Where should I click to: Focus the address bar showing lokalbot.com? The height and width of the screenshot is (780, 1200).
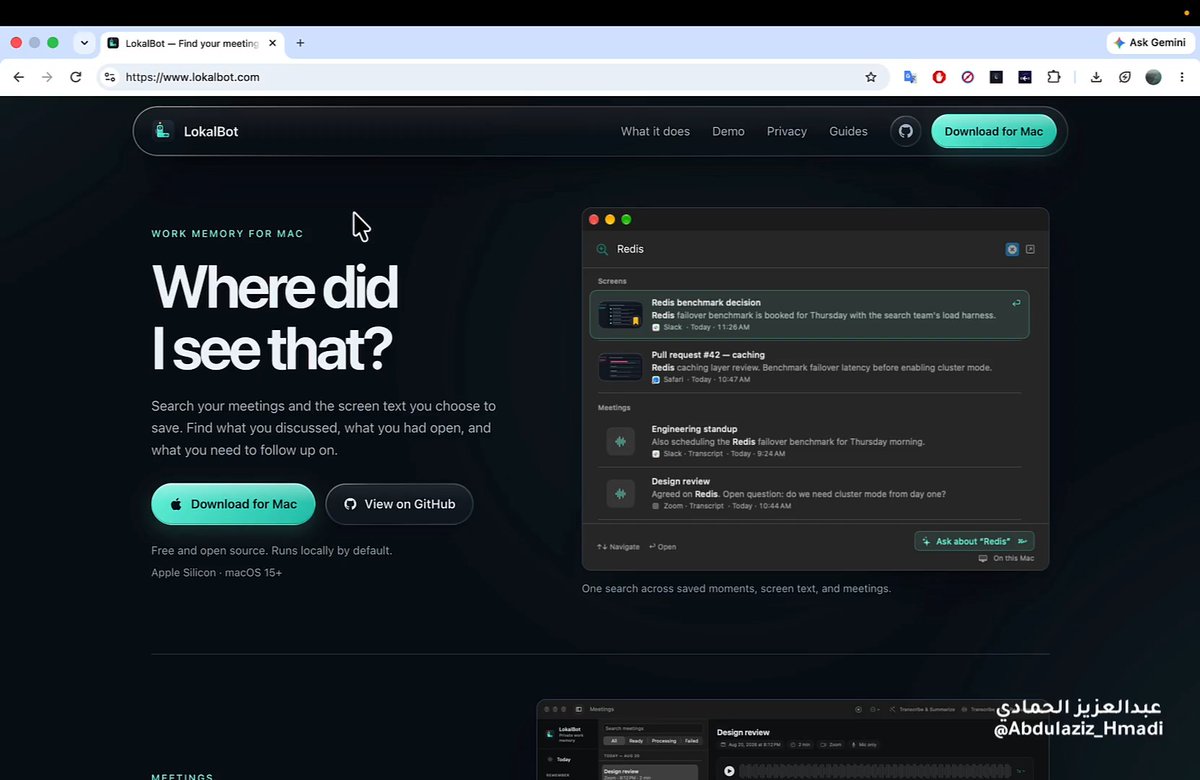(490, 77)
